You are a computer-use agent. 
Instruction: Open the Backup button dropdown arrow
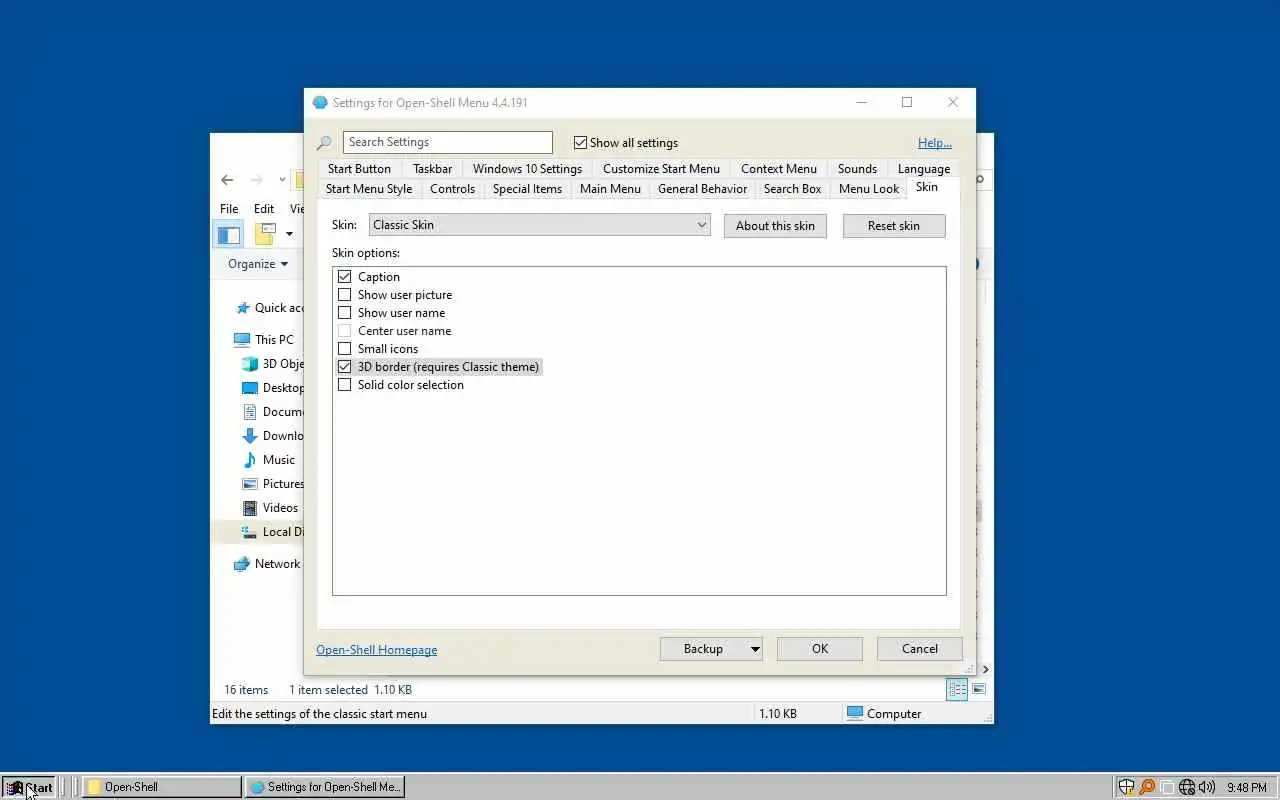click(755, 649)
